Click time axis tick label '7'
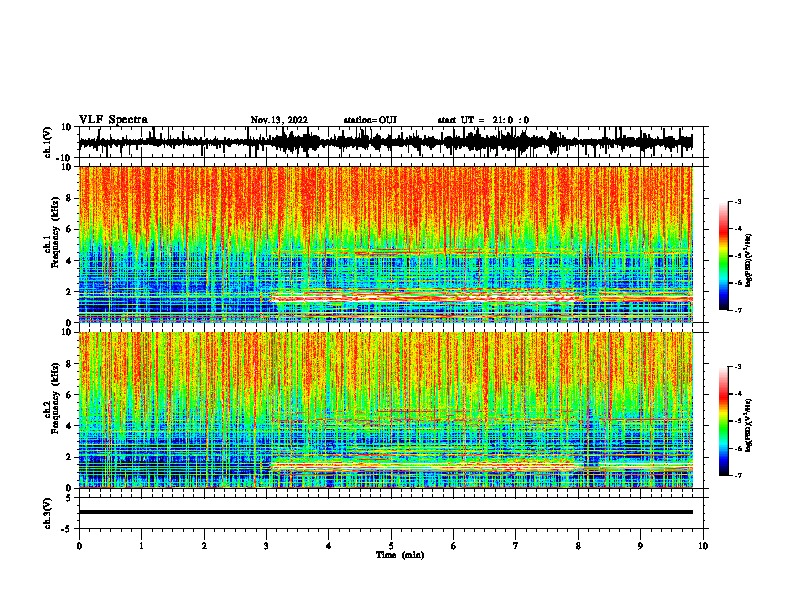The image size is (792, 612). (x=516, y=546)
